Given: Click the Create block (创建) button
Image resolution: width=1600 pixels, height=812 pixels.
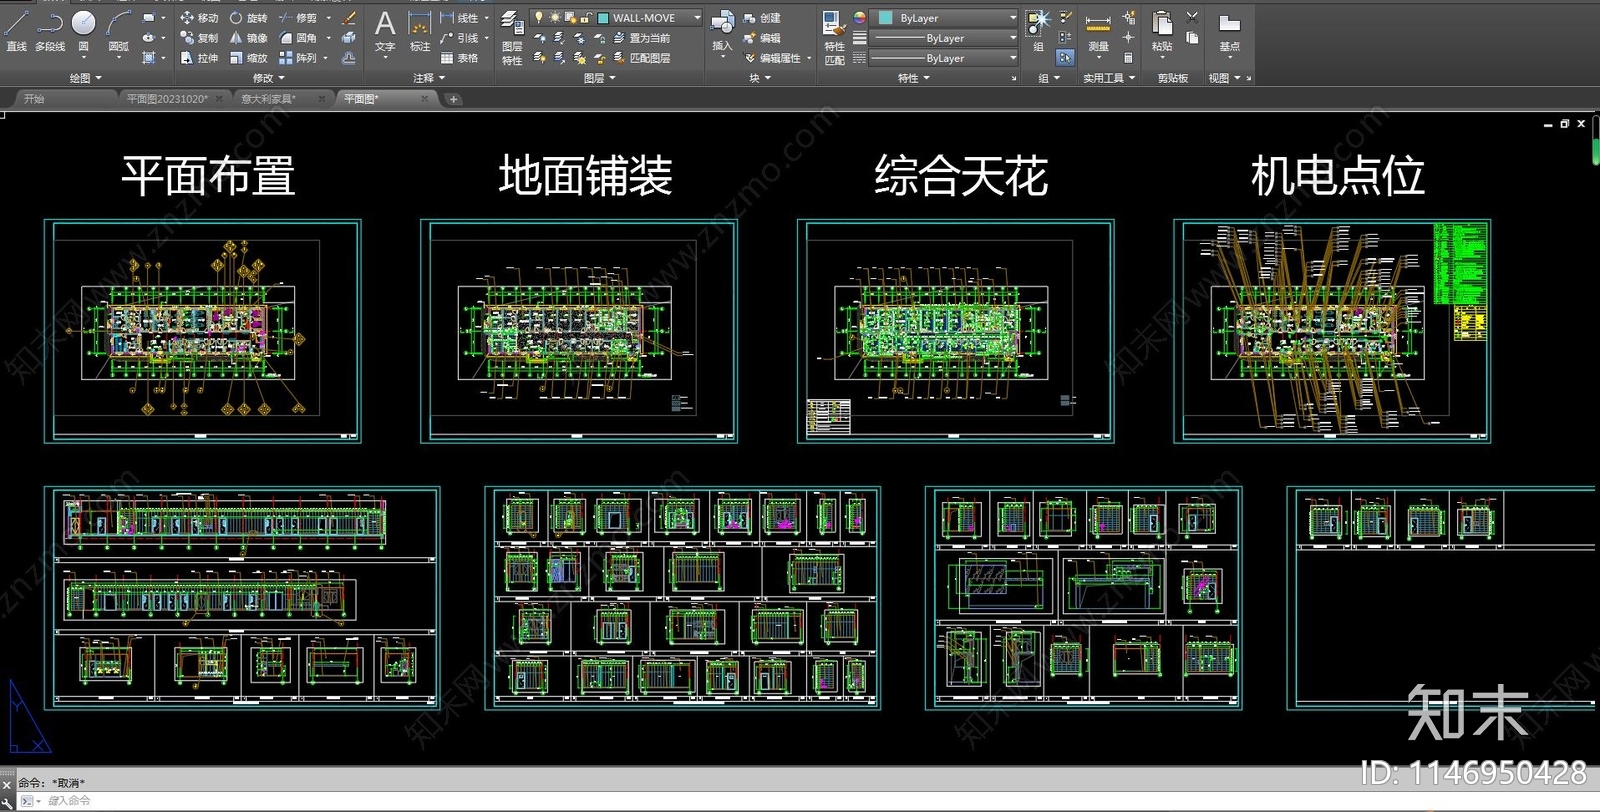Looking at the screenshot, I should point(762,18).
